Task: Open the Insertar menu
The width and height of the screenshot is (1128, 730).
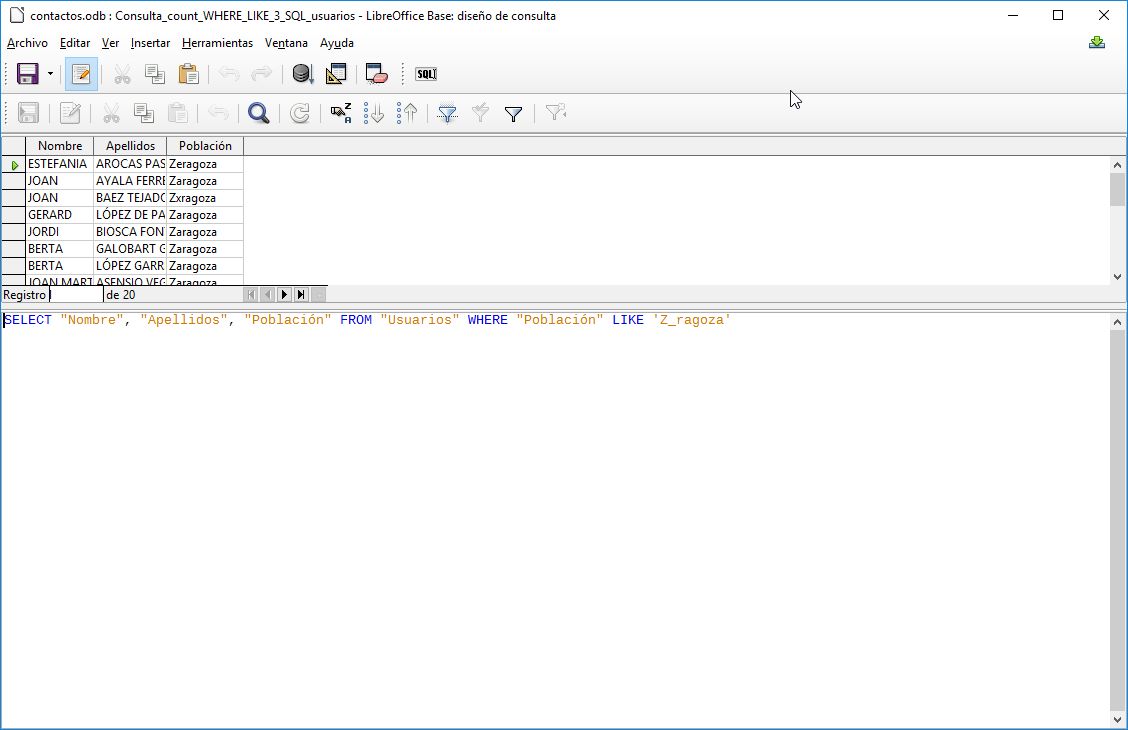Action: pos(150,43)
